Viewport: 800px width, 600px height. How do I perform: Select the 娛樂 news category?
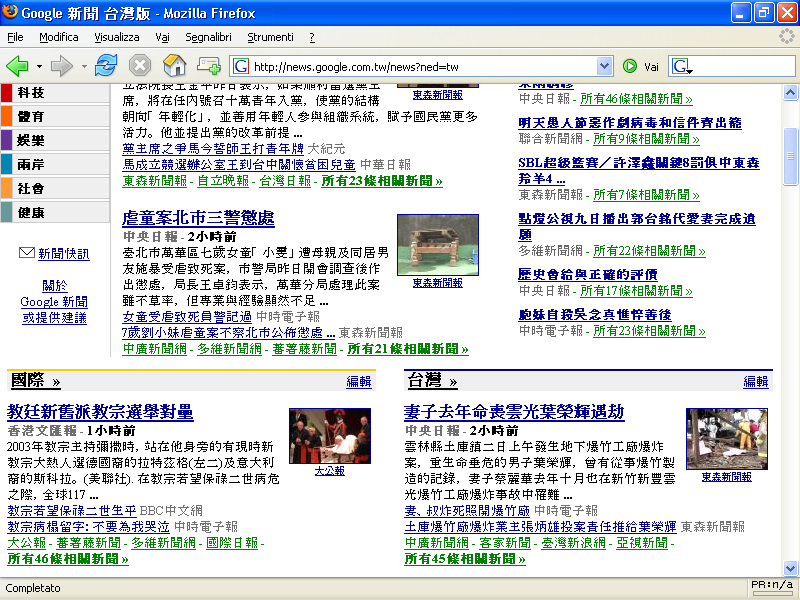(x=55, y=140)
